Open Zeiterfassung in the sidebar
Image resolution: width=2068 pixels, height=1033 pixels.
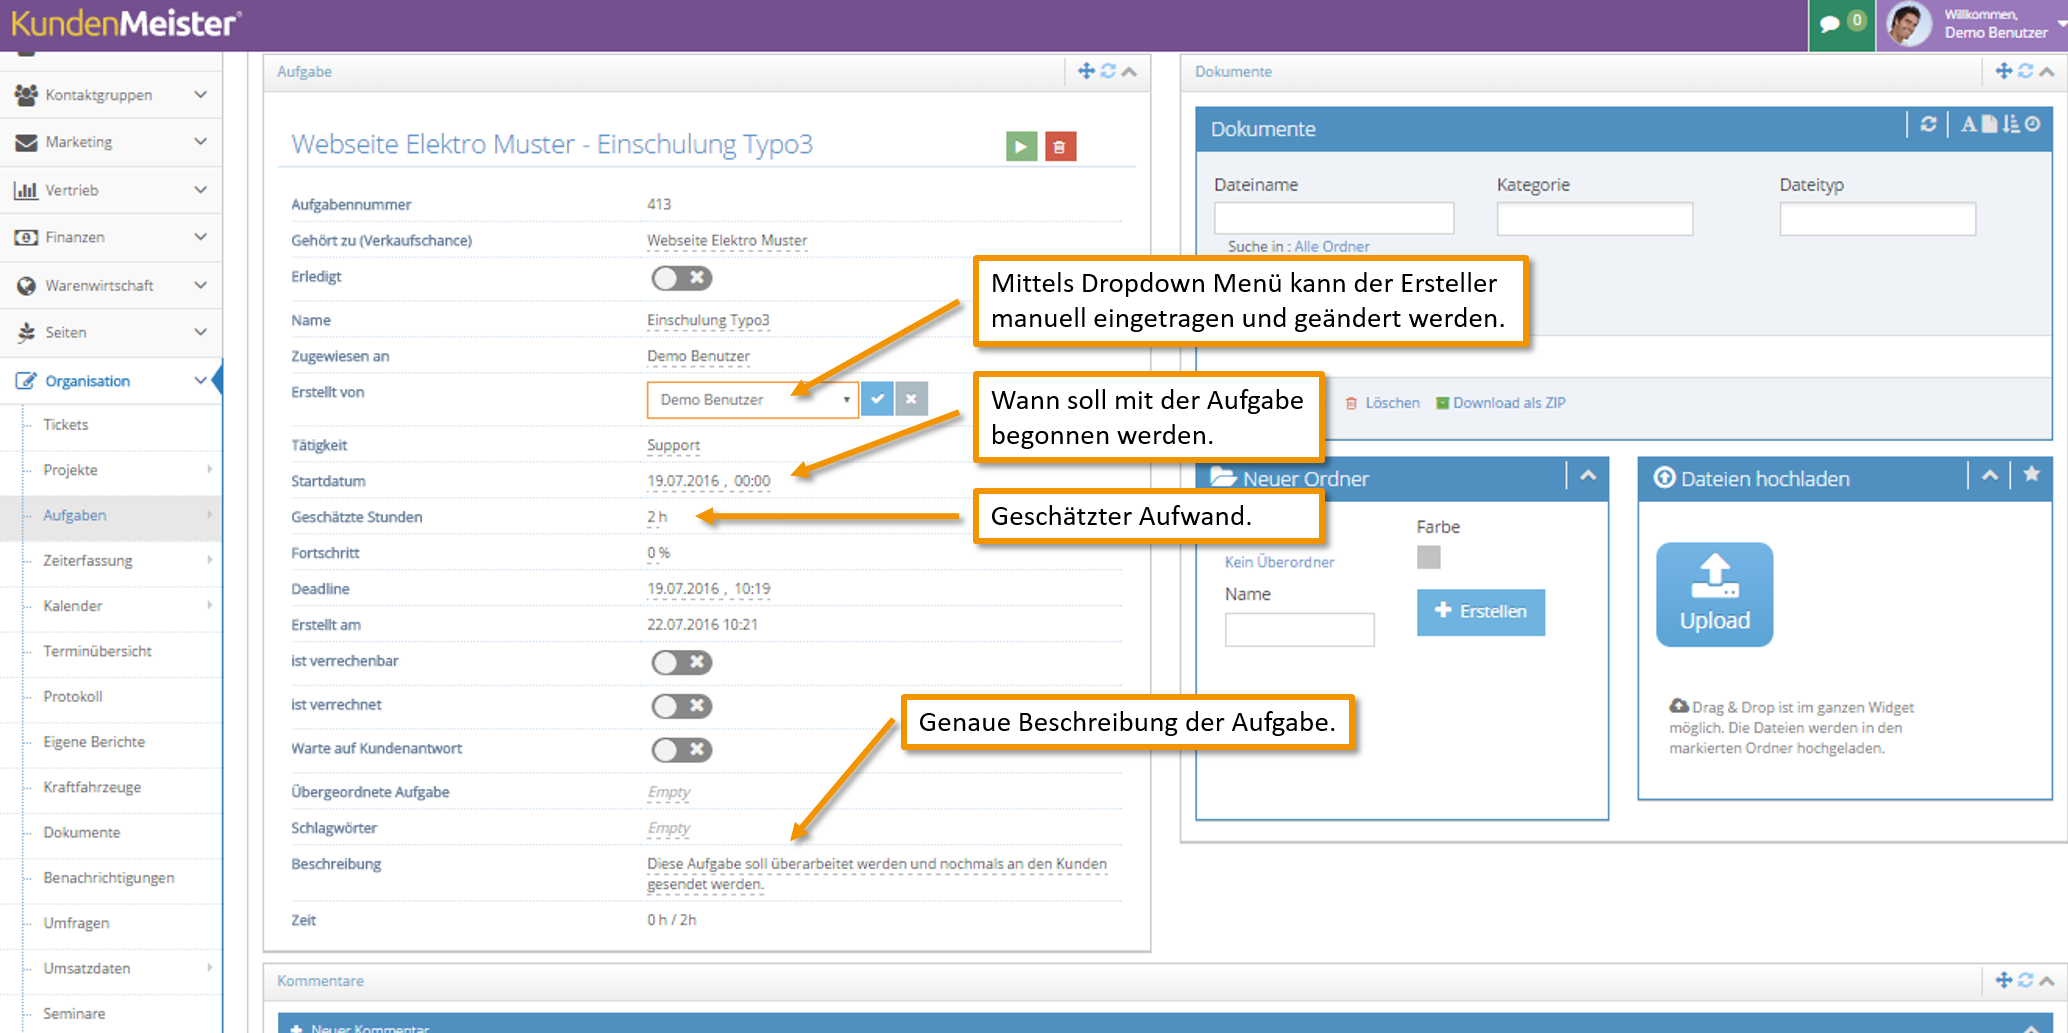(x=88, y=560)
